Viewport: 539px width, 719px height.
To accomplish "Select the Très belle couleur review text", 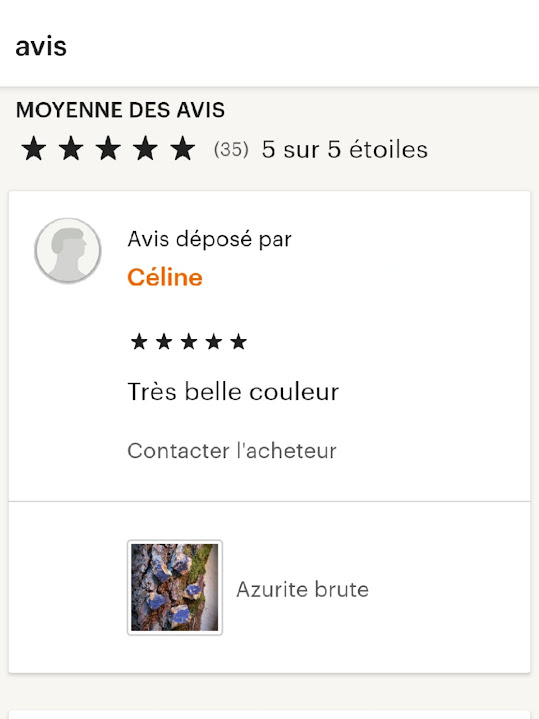I will (233, 392).
